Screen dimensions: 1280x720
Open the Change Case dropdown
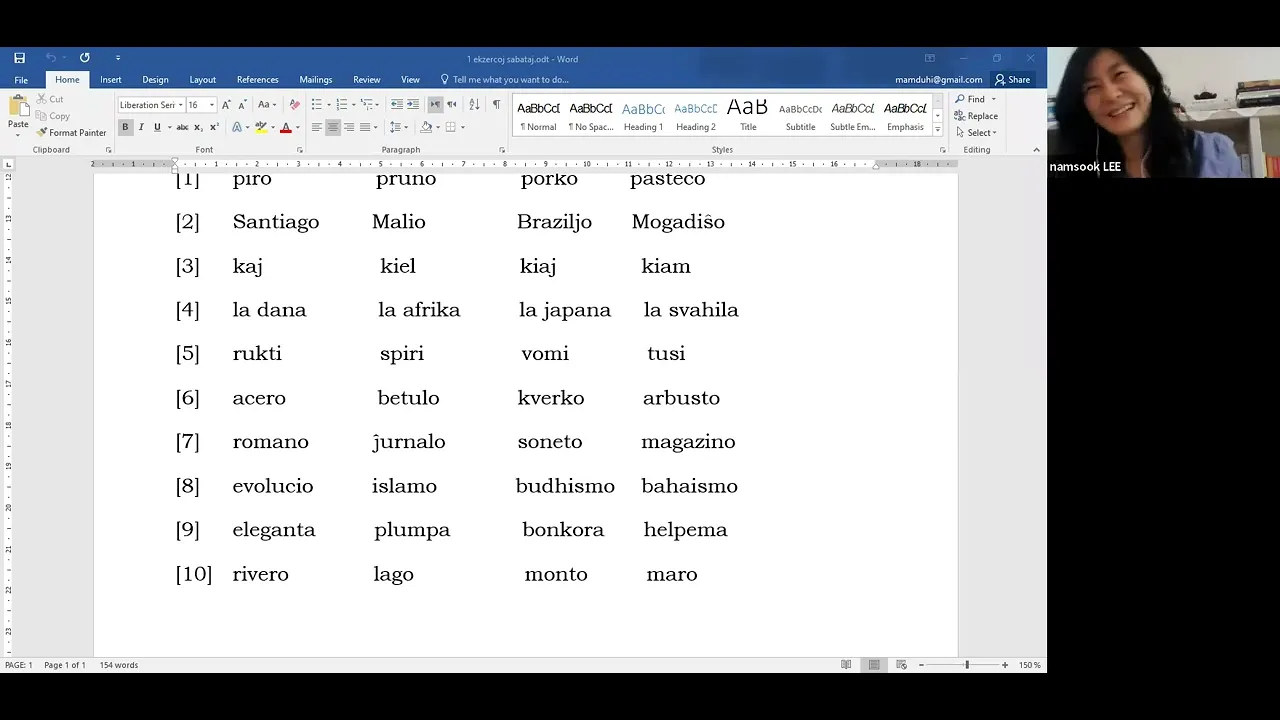click(x=266, y=104)
